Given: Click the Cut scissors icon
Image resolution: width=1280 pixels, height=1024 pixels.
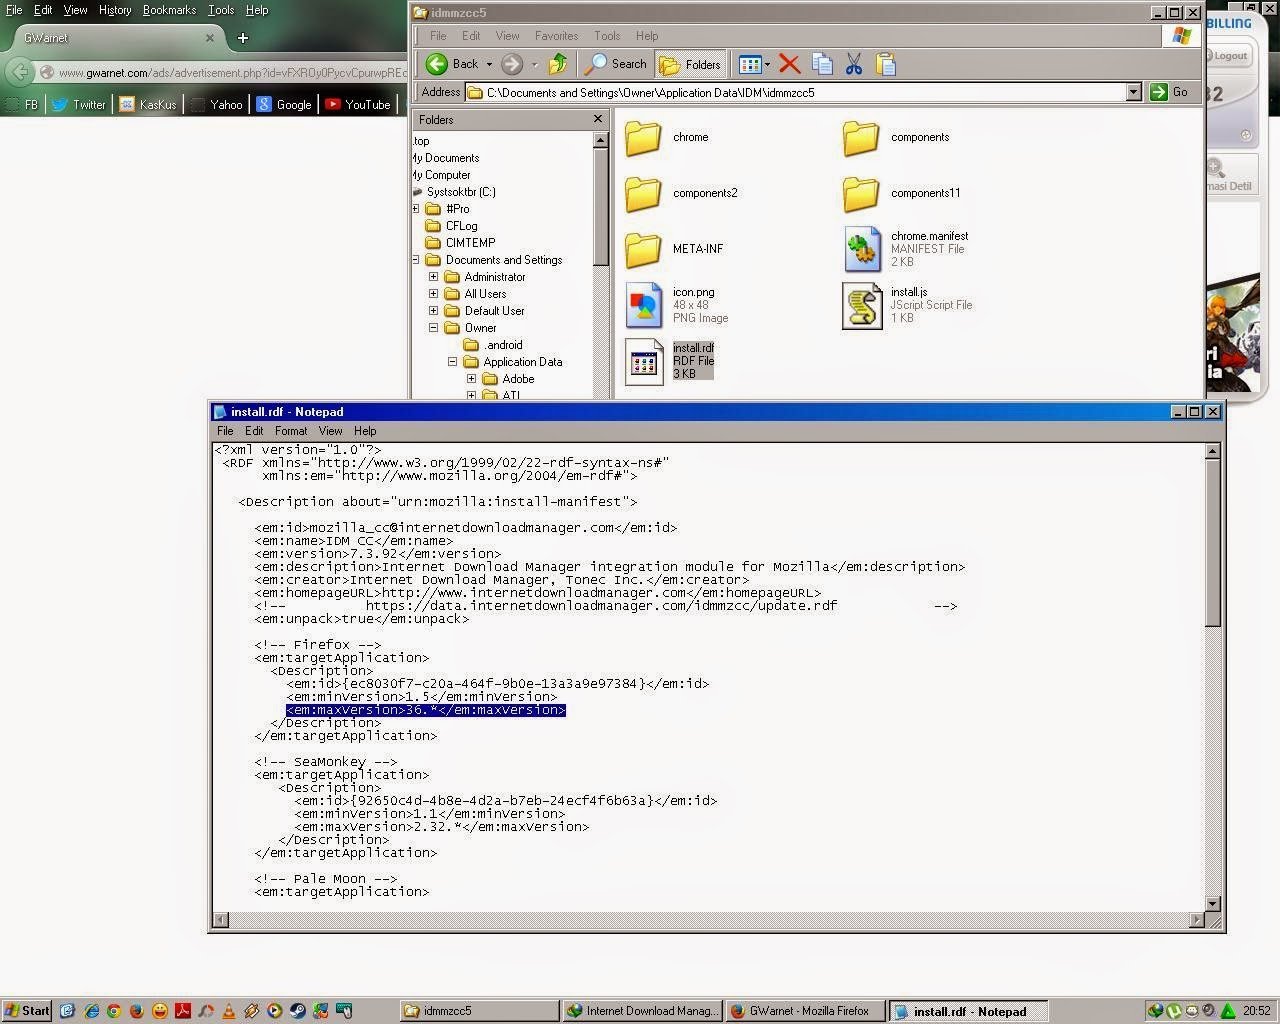Looking at the screenshot, I should click(853, 64).
